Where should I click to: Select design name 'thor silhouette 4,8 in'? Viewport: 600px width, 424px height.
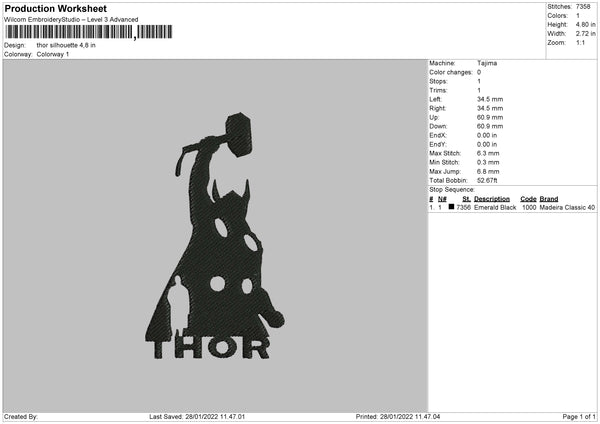click(66, 45)
